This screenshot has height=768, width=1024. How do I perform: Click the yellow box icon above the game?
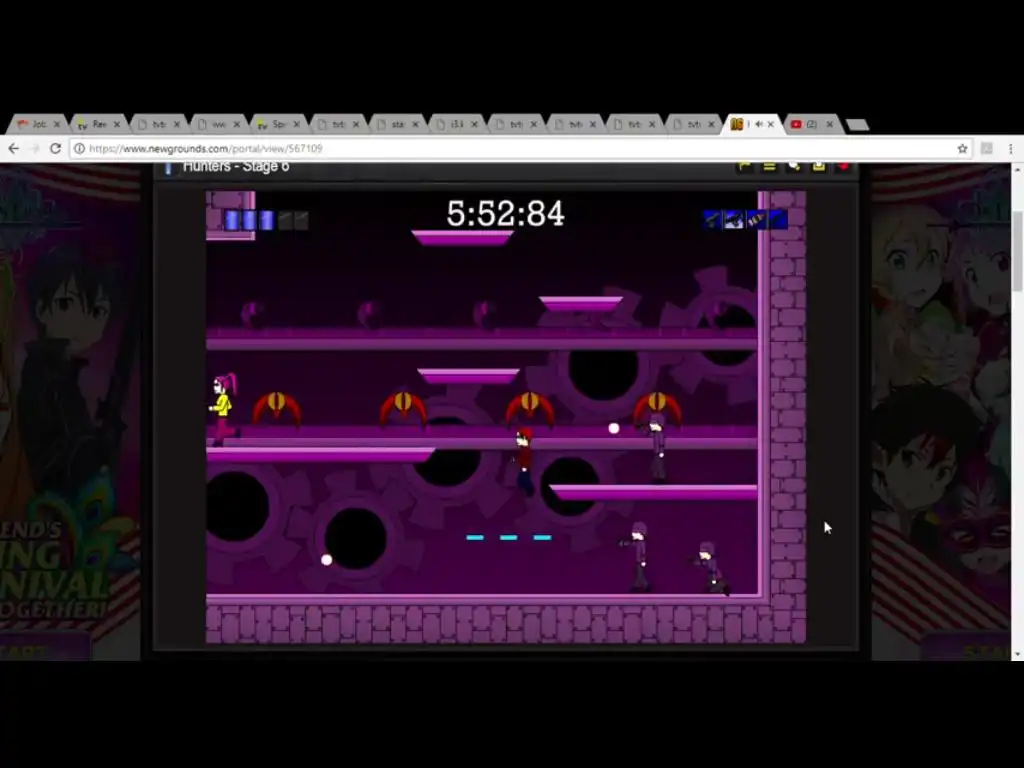click(818, 167)
